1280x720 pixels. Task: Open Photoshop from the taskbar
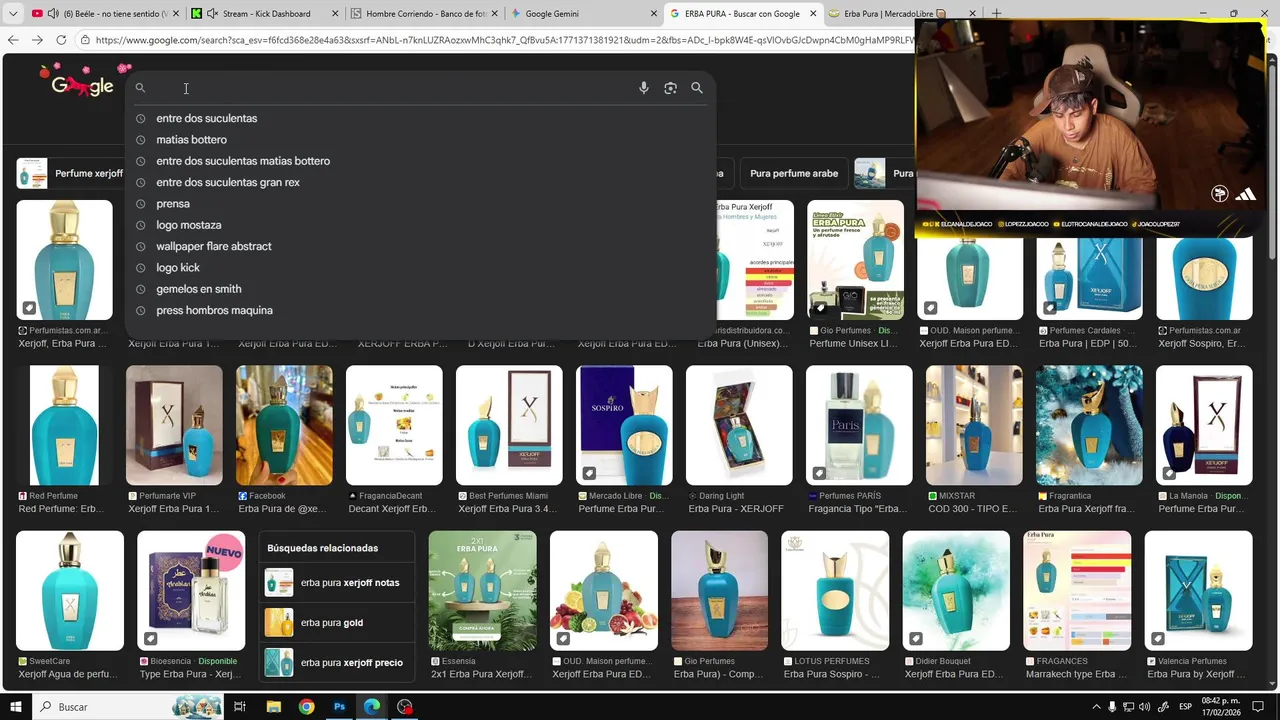click(x=339, y=706)
